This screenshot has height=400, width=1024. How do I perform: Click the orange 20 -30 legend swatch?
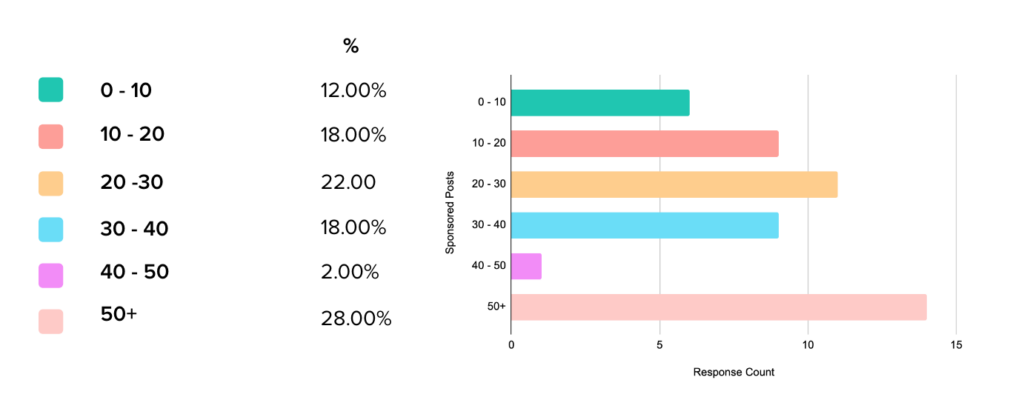click(x=51, y=182)
